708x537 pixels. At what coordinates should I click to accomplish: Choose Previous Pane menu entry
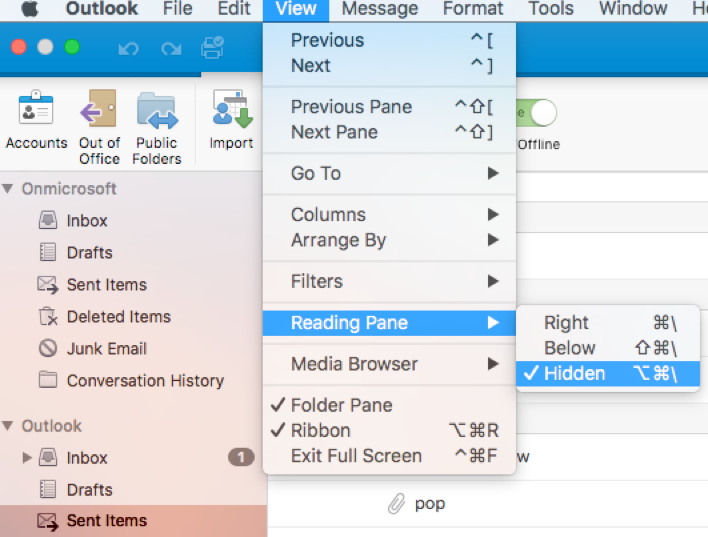click(389, 107)
